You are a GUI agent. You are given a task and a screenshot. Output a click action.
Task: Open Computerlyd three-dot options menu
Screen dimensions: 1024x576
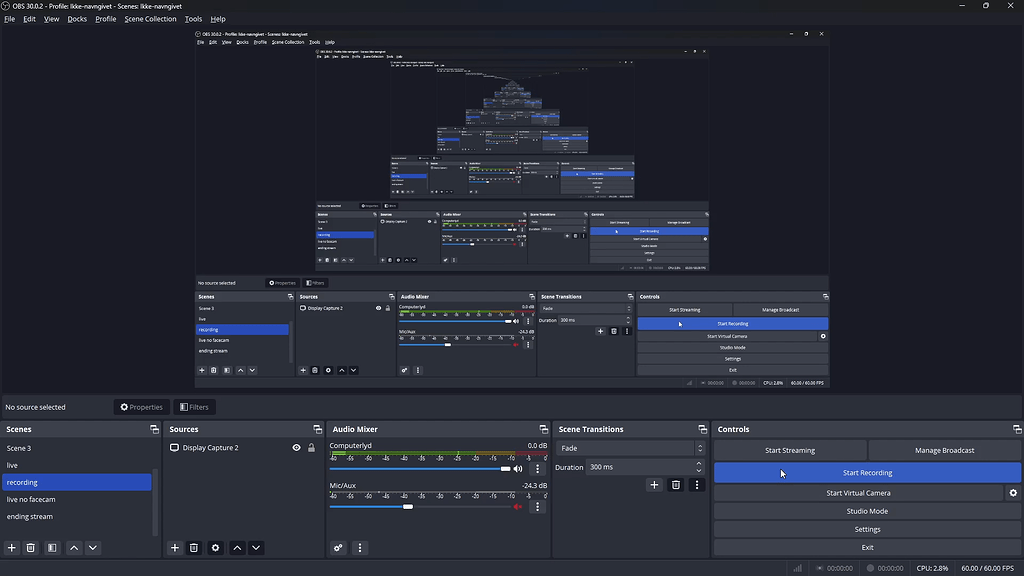[x=537, y=469]
